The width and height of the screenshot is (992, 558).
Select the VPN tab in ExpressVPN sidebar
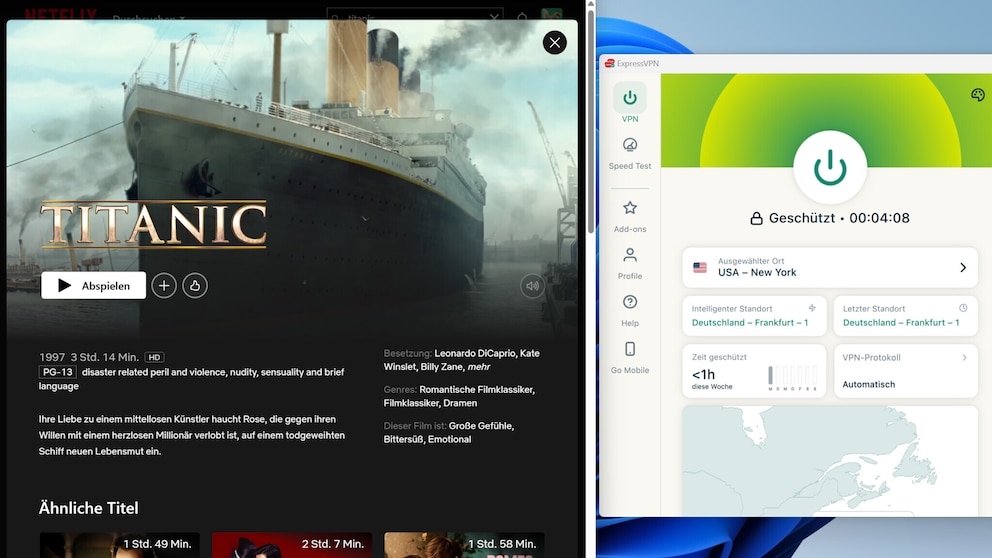629,102
